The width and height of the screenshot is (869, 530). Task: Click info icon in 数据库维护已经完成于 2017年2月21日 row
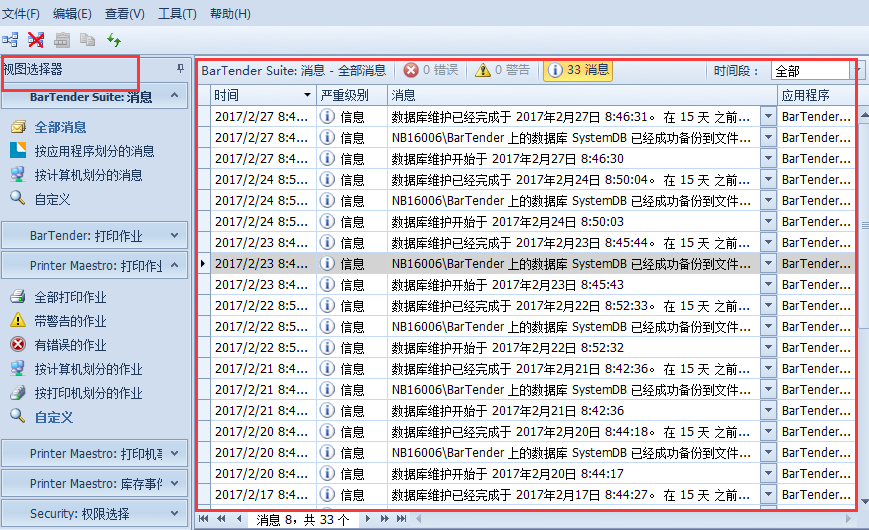click(x=328, y=369)
